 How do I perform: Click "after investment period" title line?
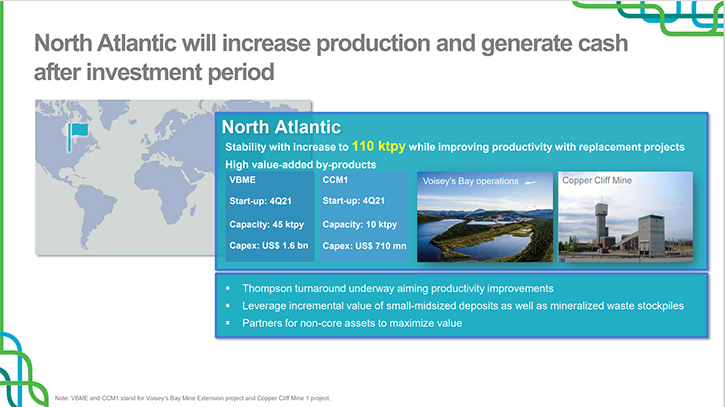[x=154, y=73]
